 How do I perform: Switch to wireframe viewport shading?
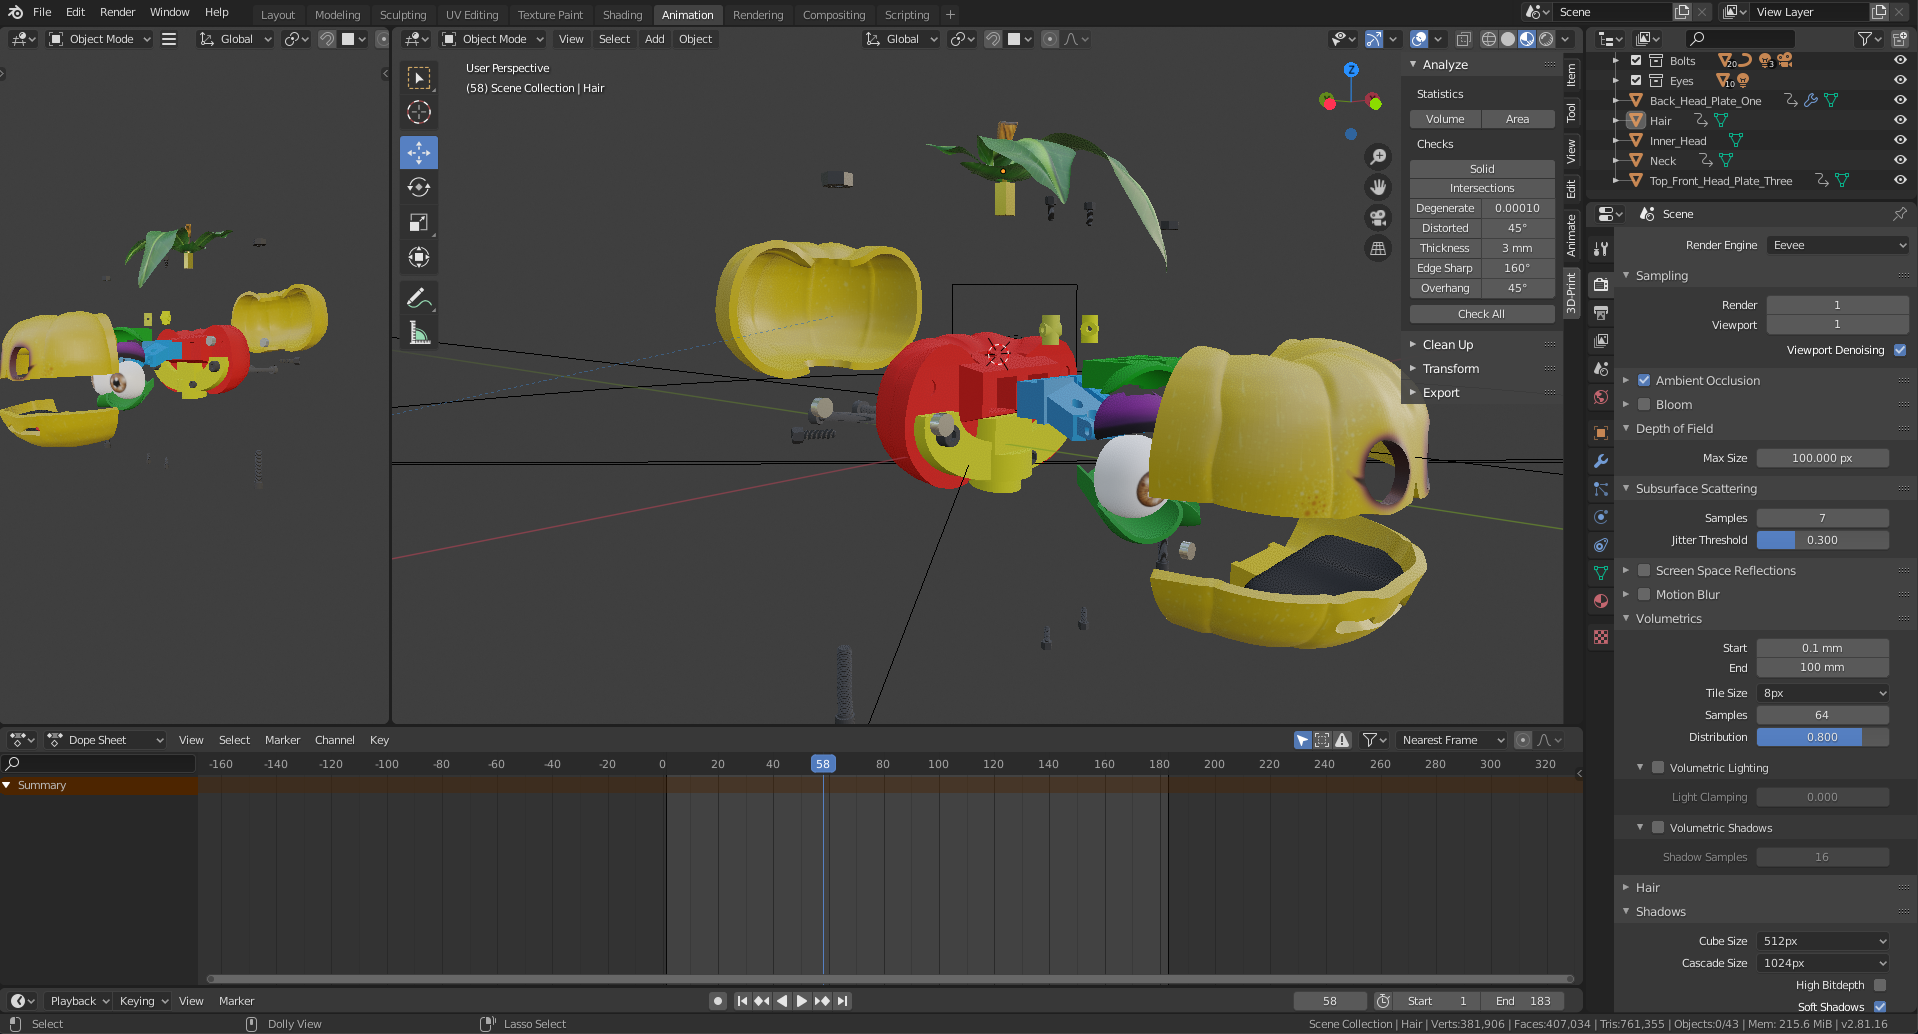[x=1489, y=39]
